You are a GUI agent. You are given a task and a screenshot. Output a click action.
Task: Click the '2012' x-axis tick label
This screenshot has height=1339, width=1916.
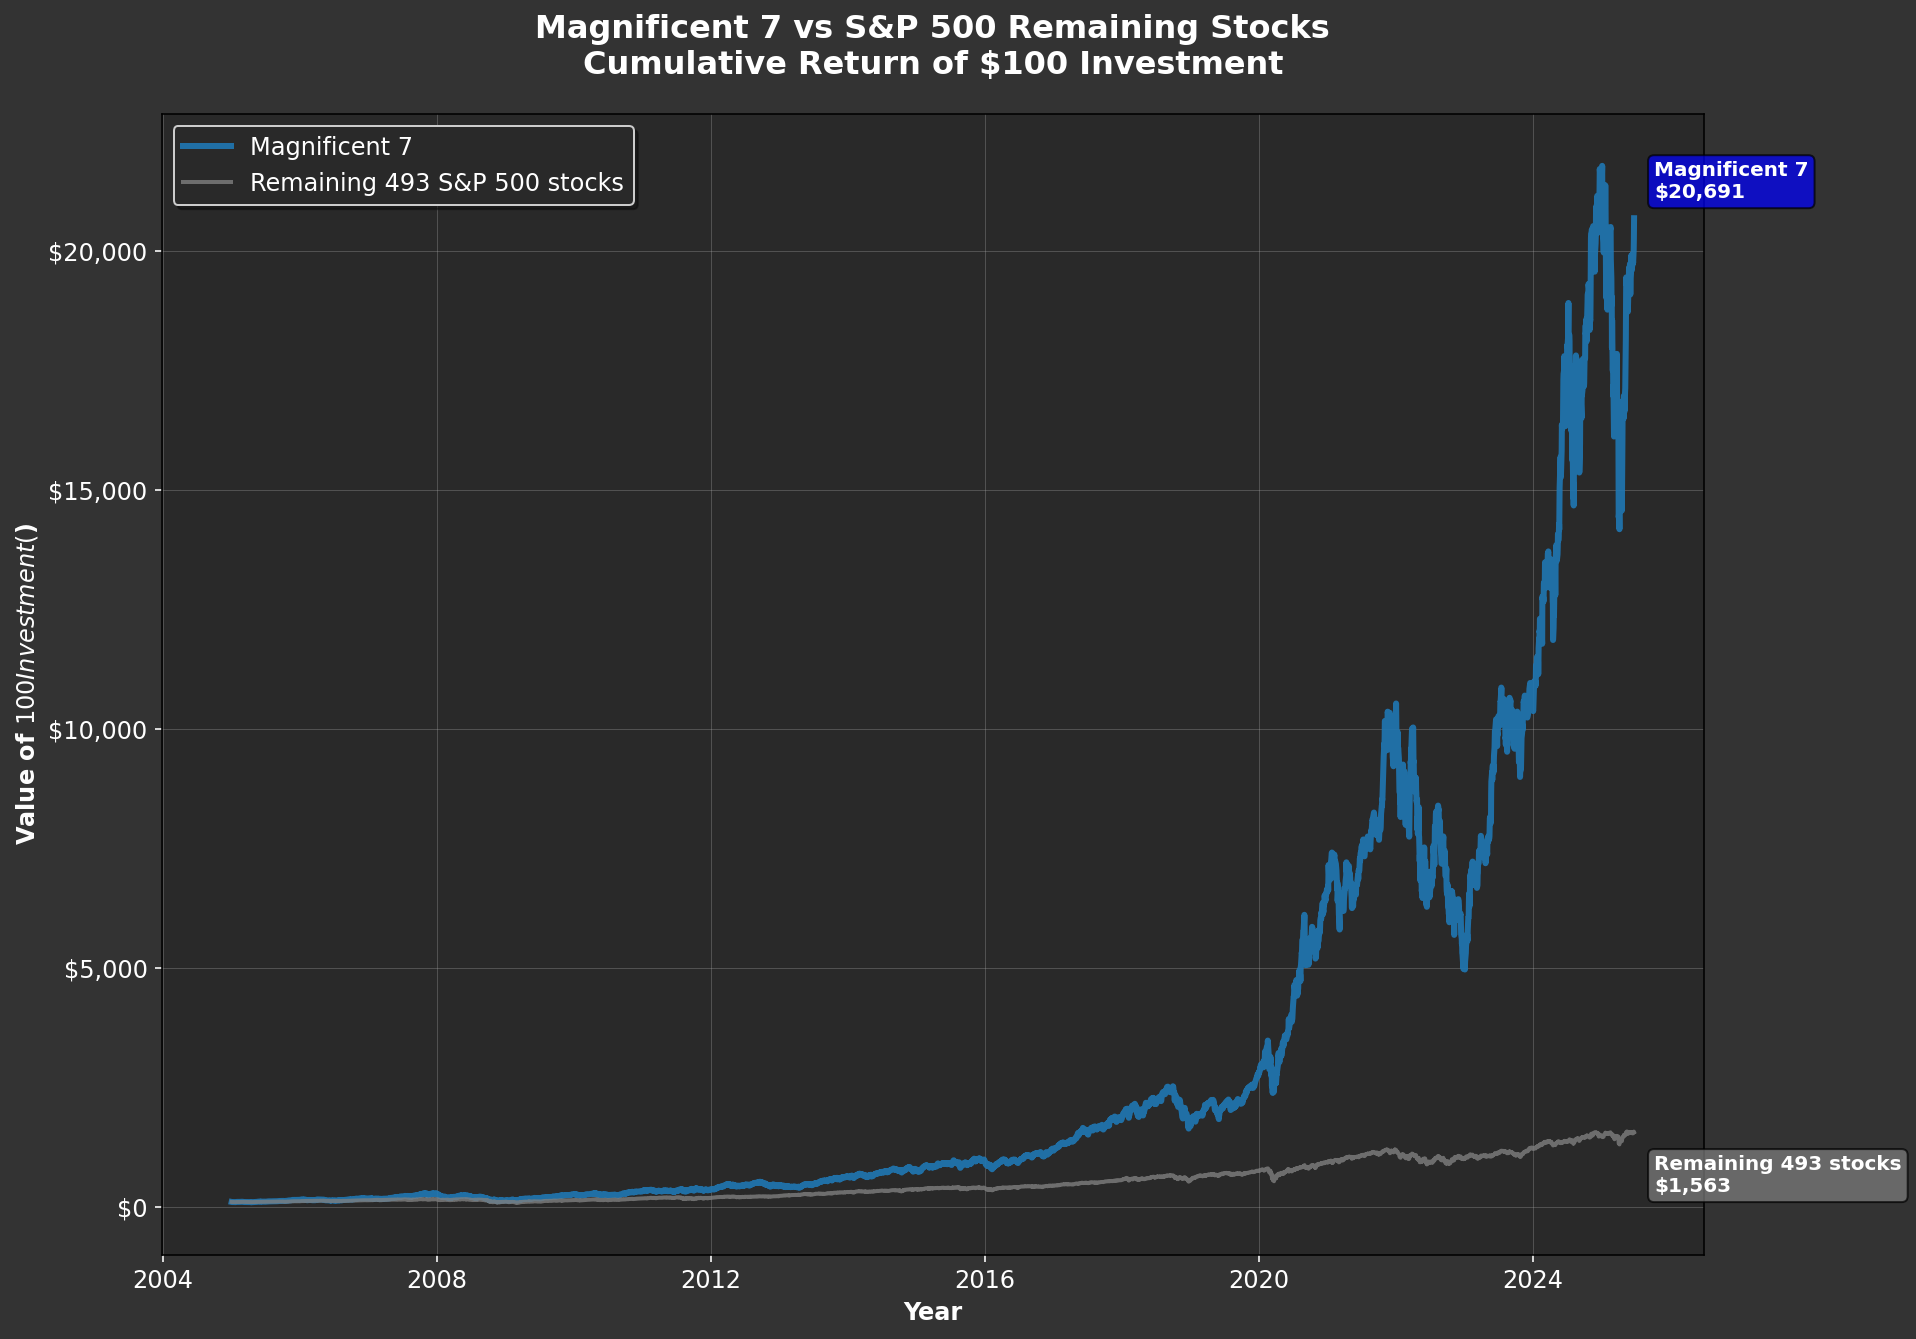click(711, 1280)
